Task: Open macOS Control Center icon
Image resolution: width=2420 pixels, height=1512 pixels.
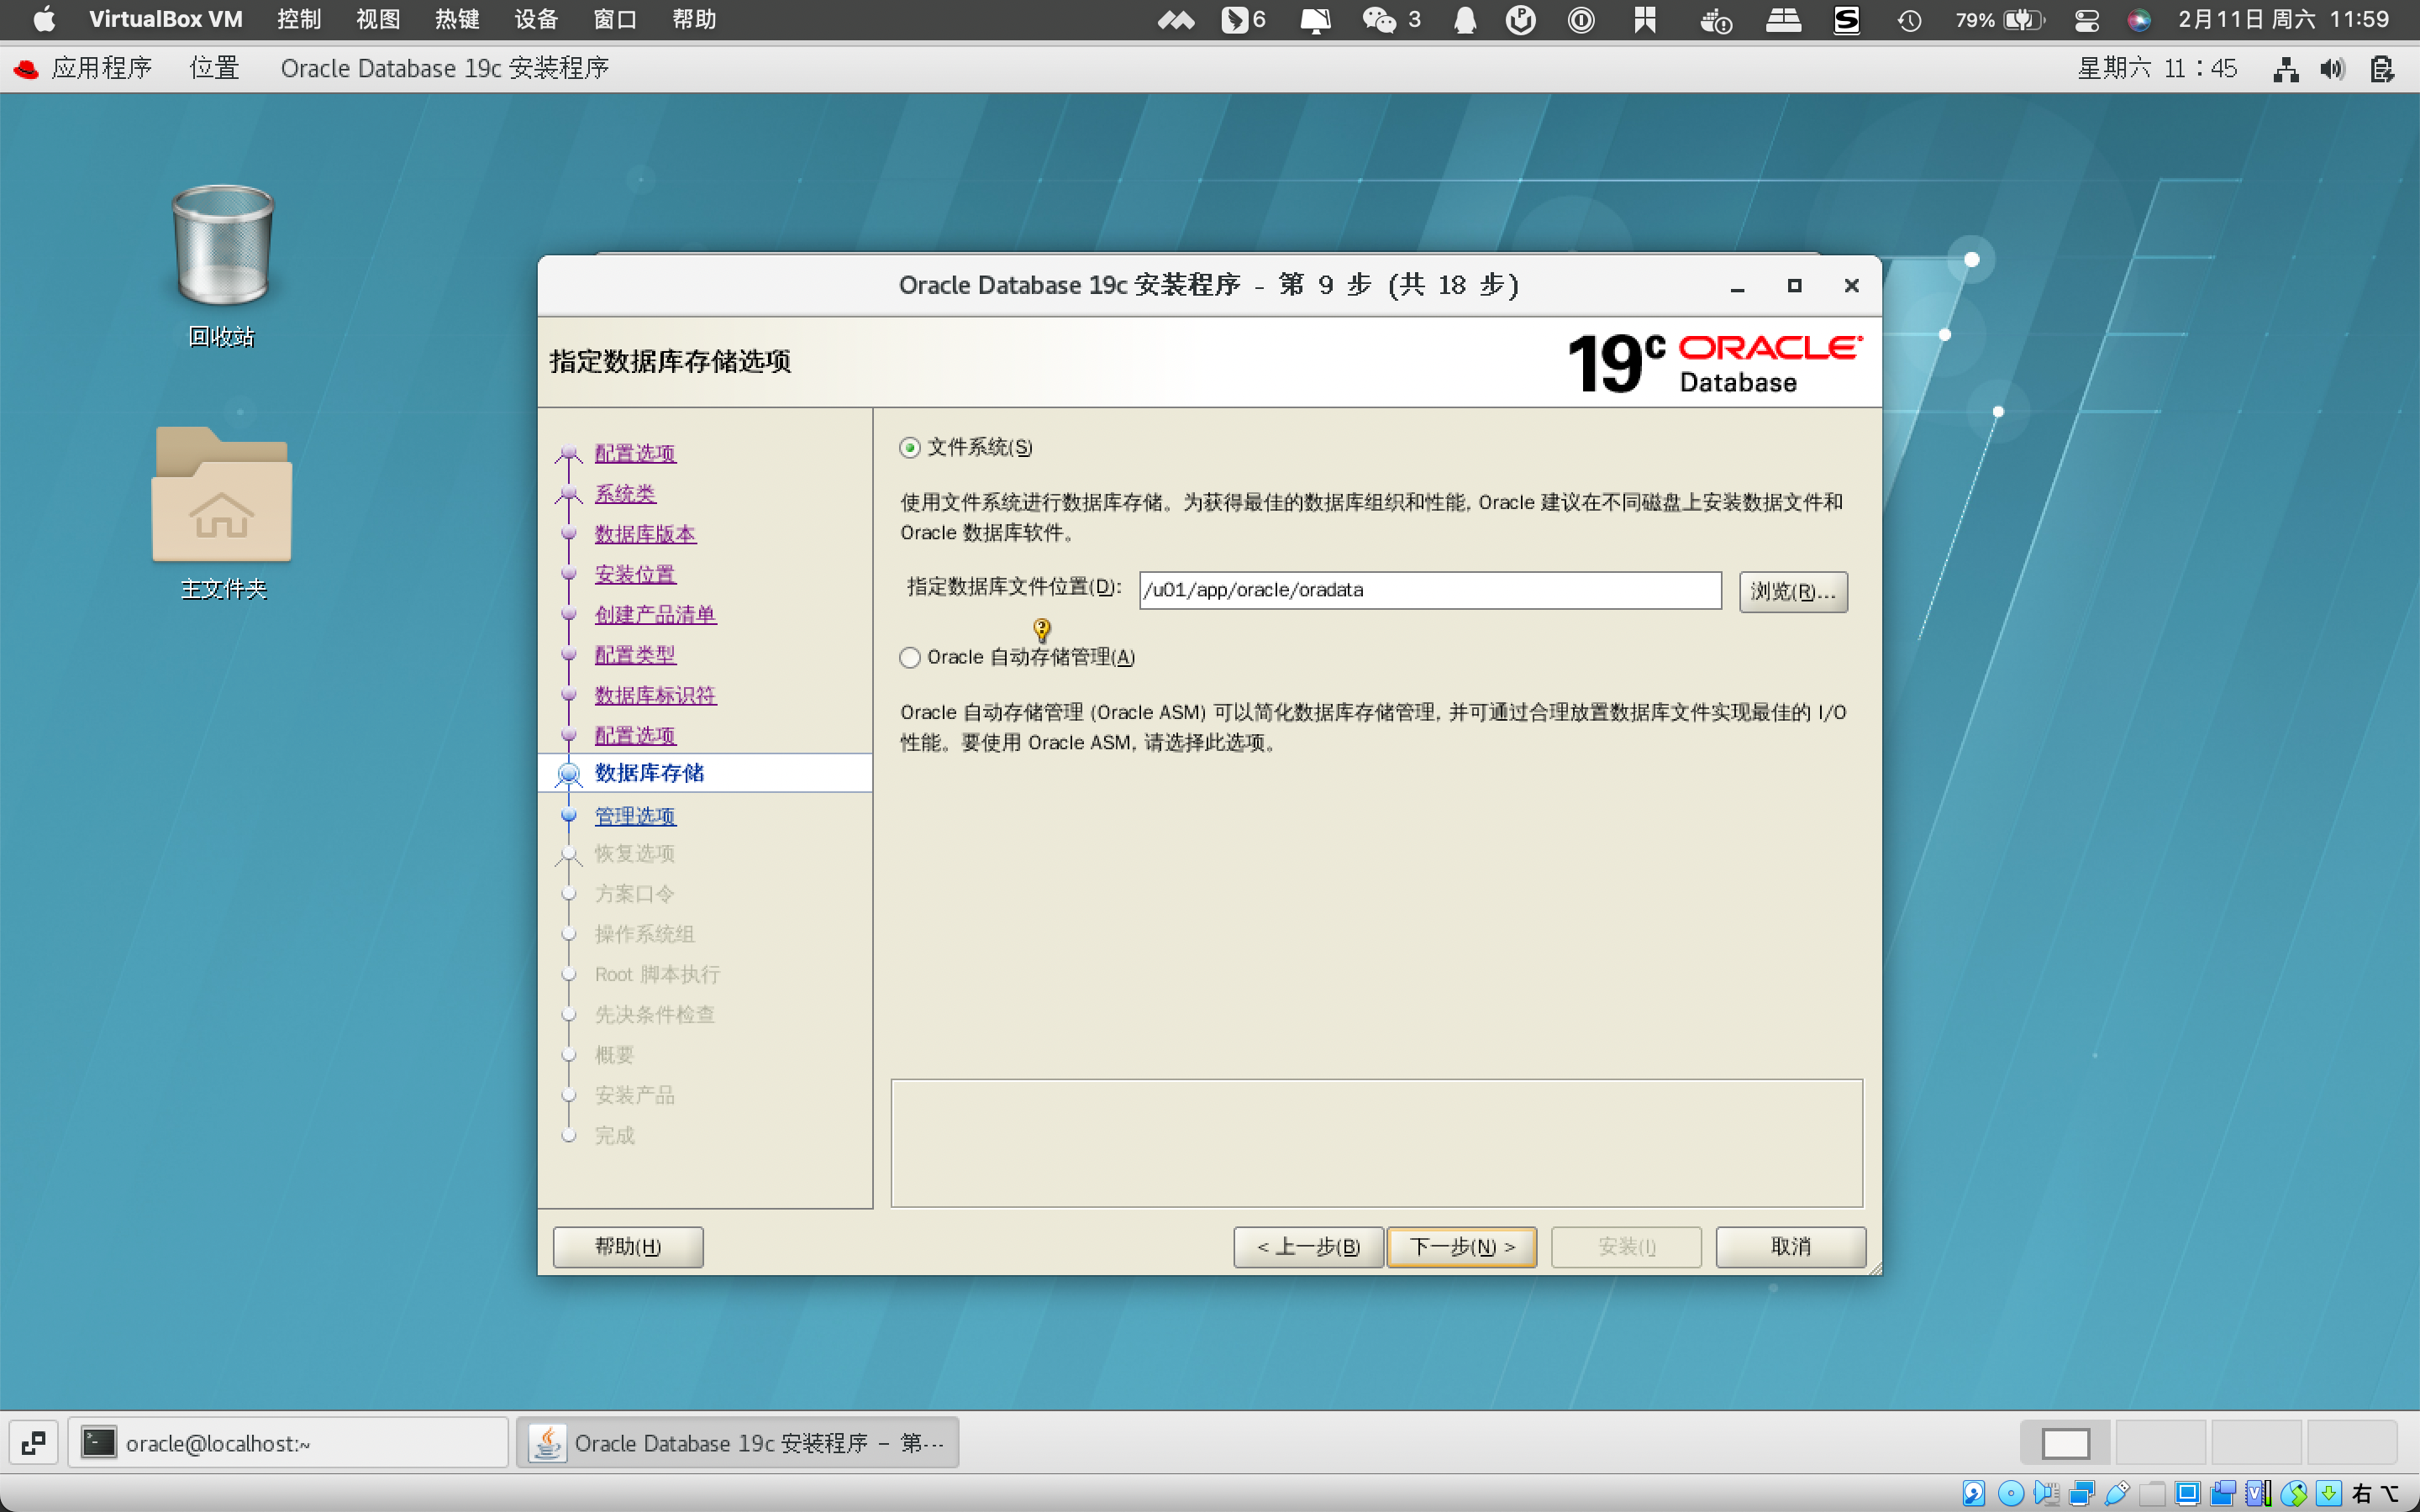Action: coord(2087,21)
